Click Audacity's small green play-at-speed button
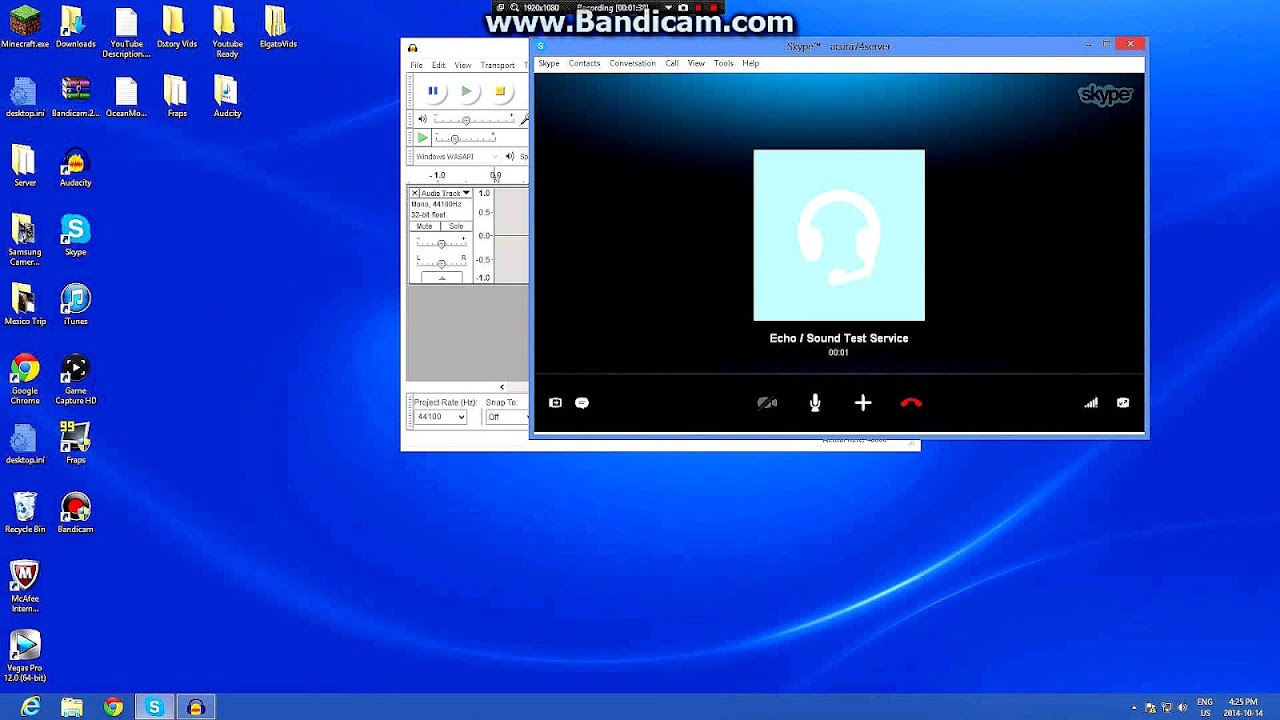 click(422, 138)
